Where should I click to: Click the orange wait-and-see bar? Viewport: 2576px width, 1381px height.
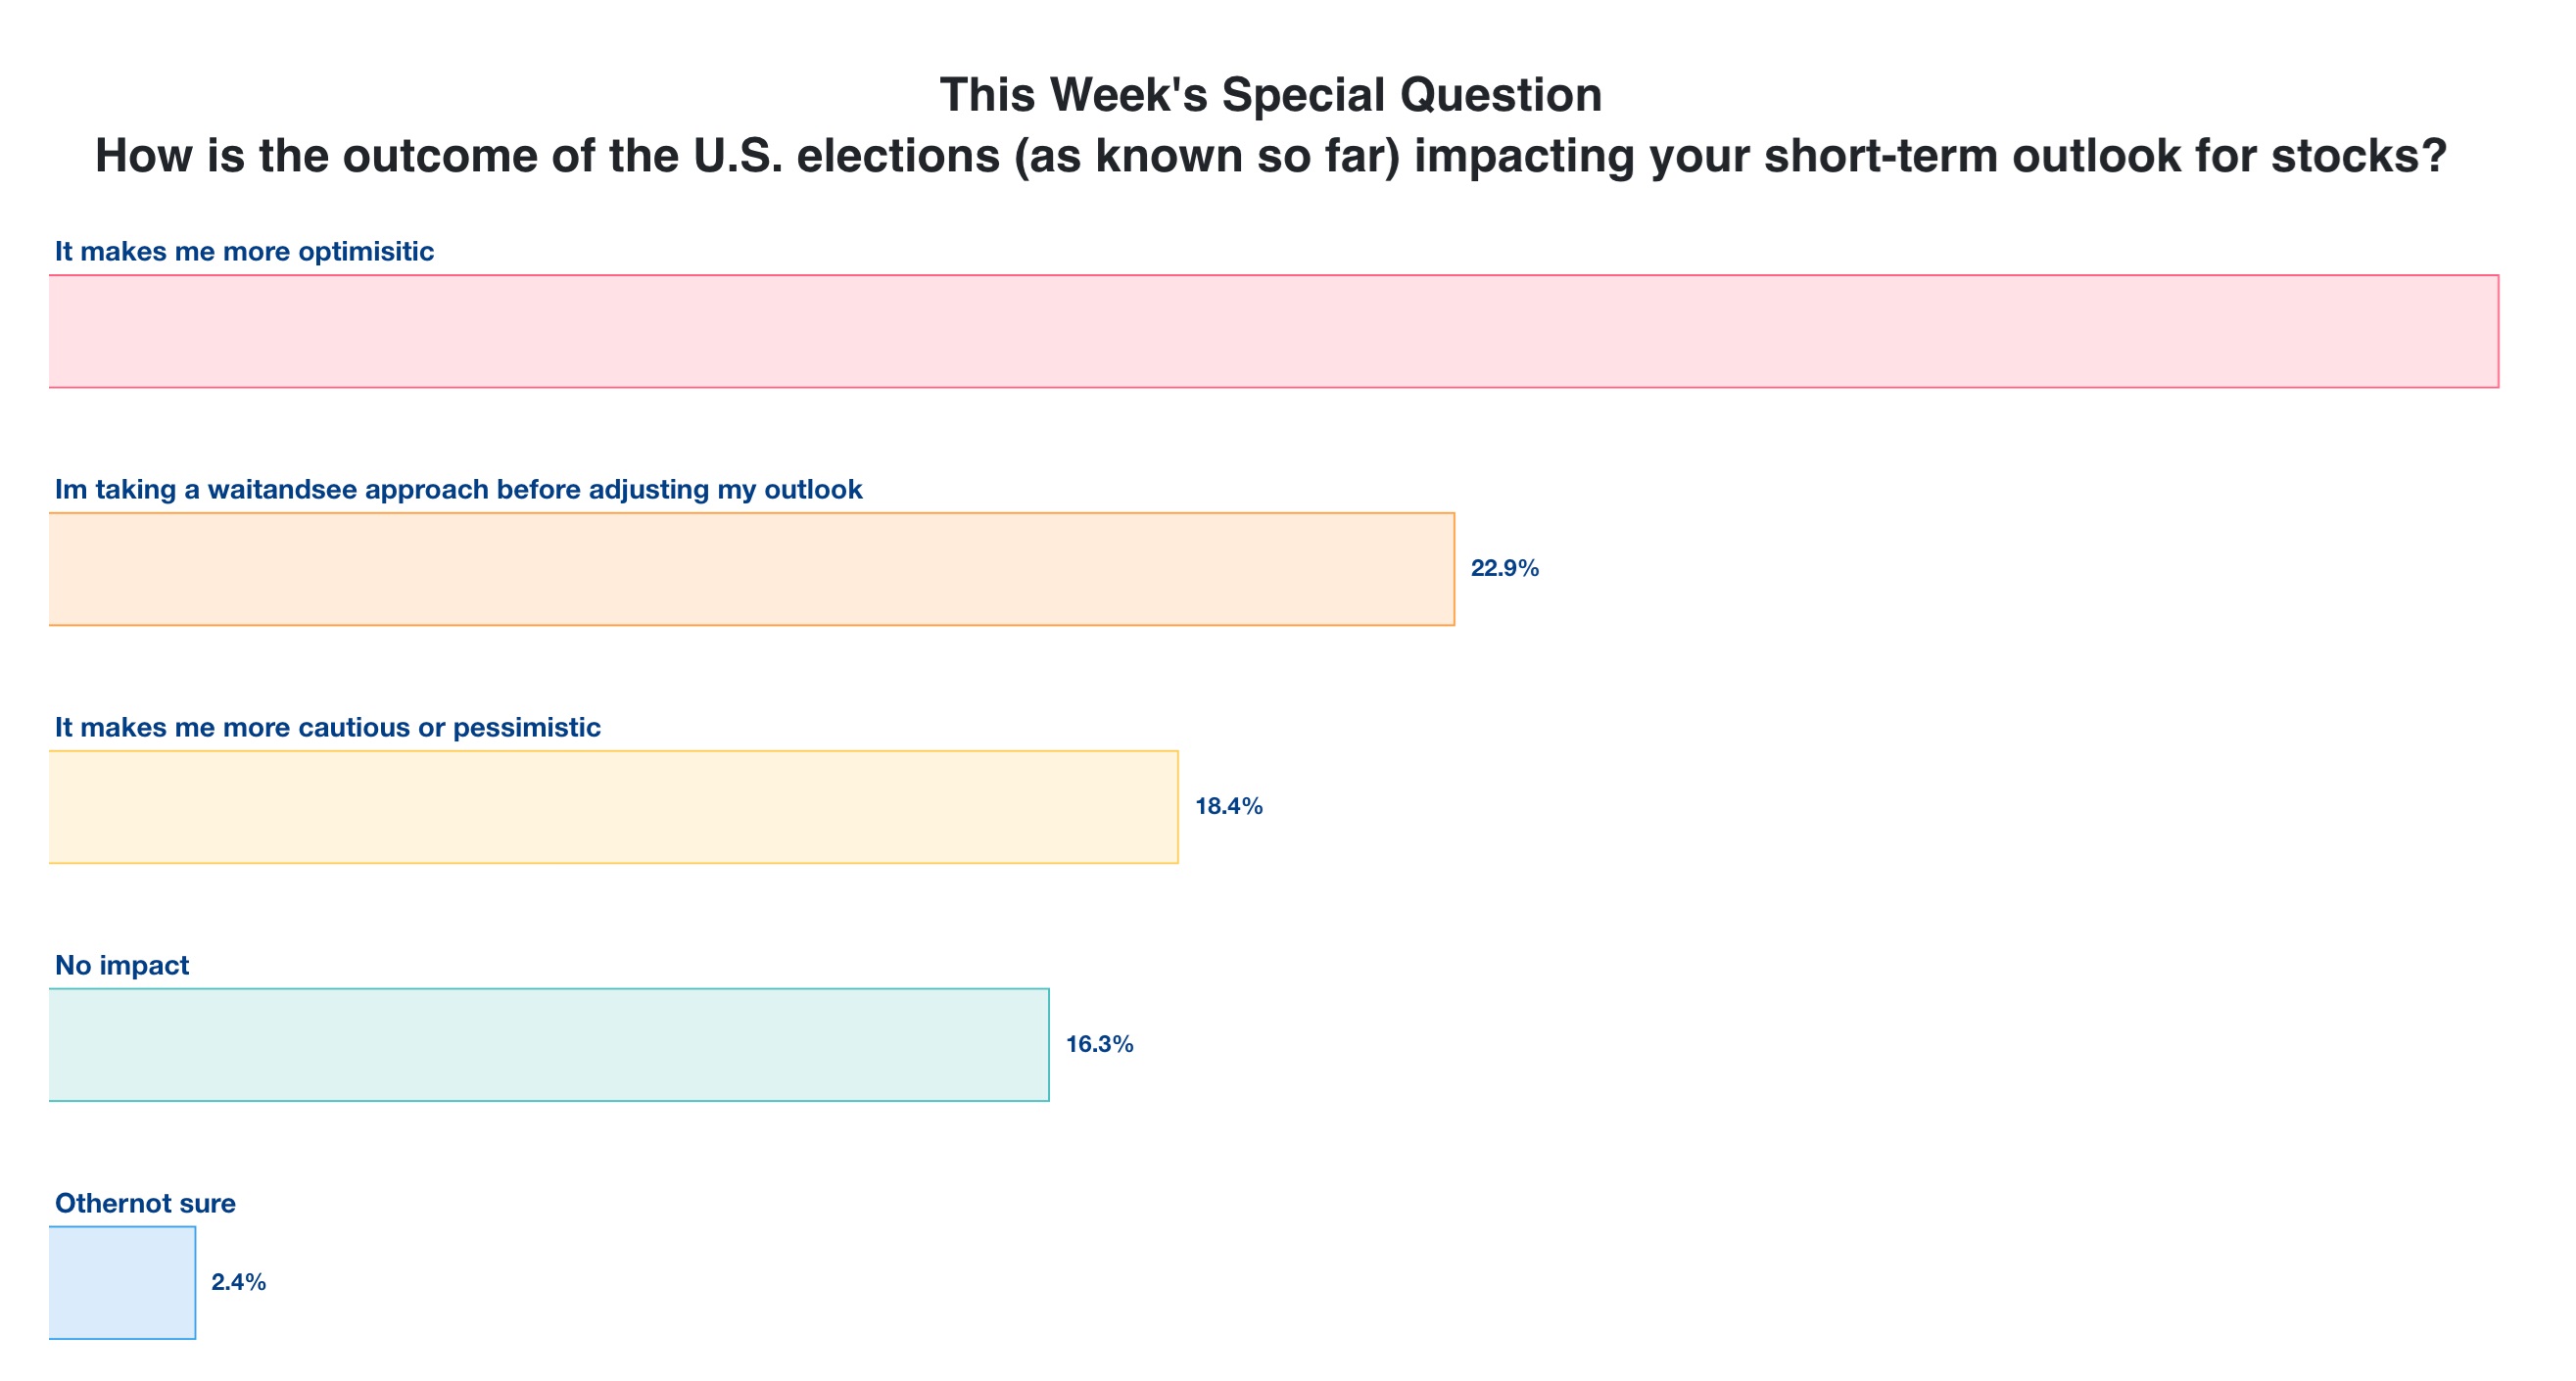(x=751, y=569)
